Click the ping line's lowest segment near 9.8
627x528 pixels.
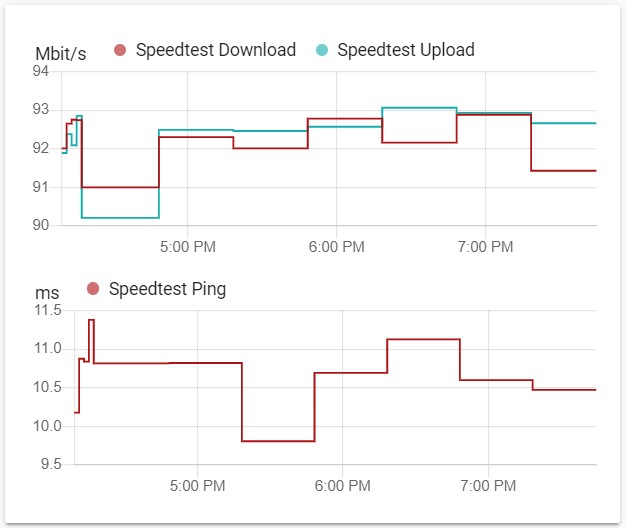(278, 441)
